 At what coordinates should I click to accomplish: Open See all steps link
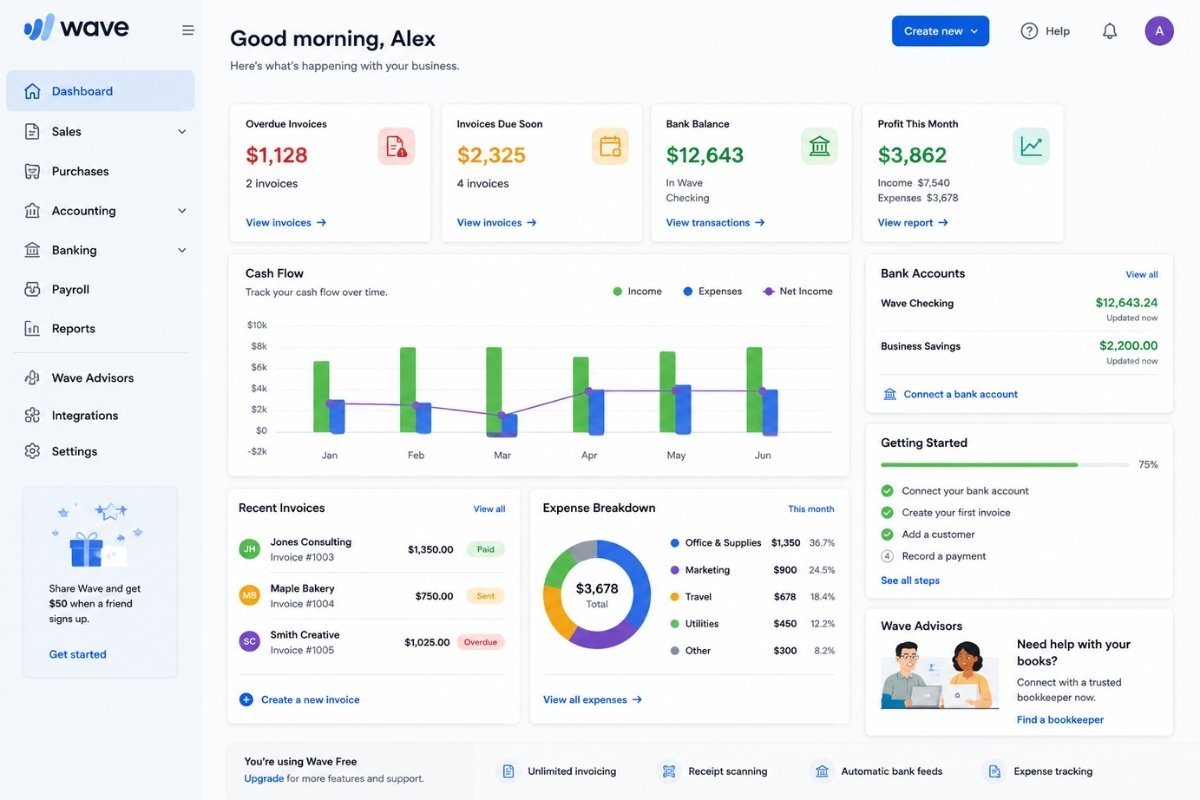click(x=910, y=580)
